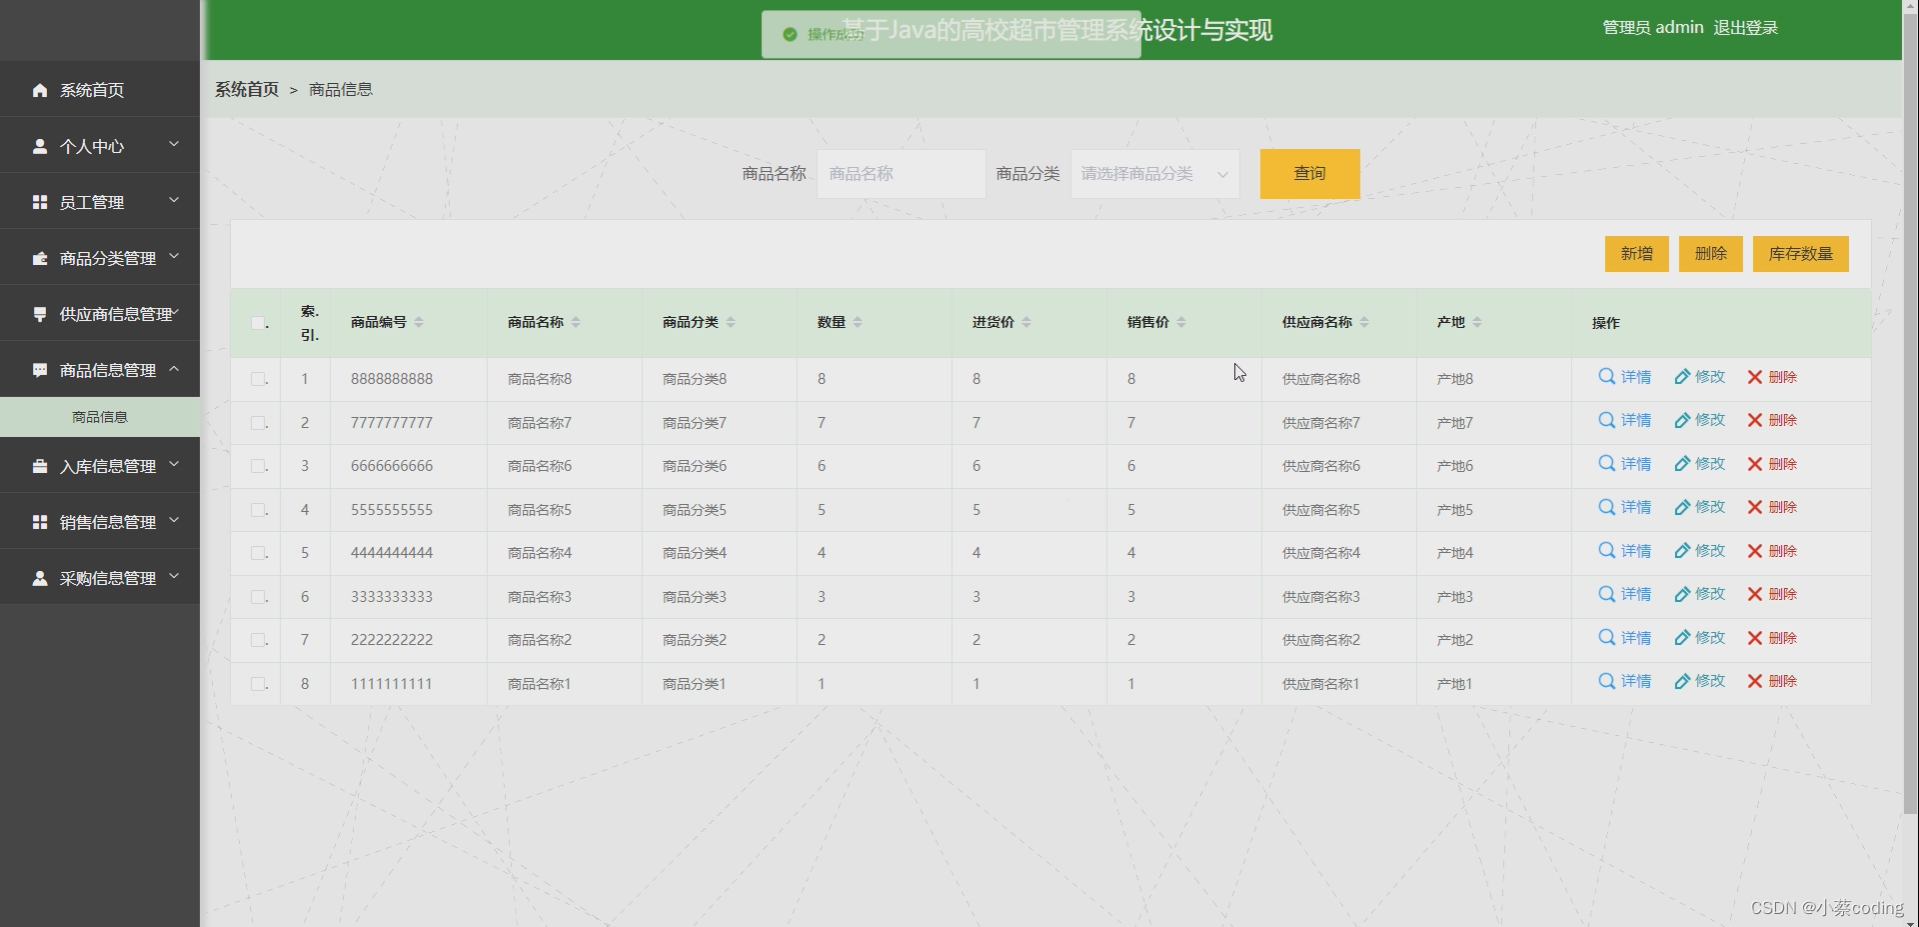
Task: Check the row for 5555555555
Action: [258, 510]
